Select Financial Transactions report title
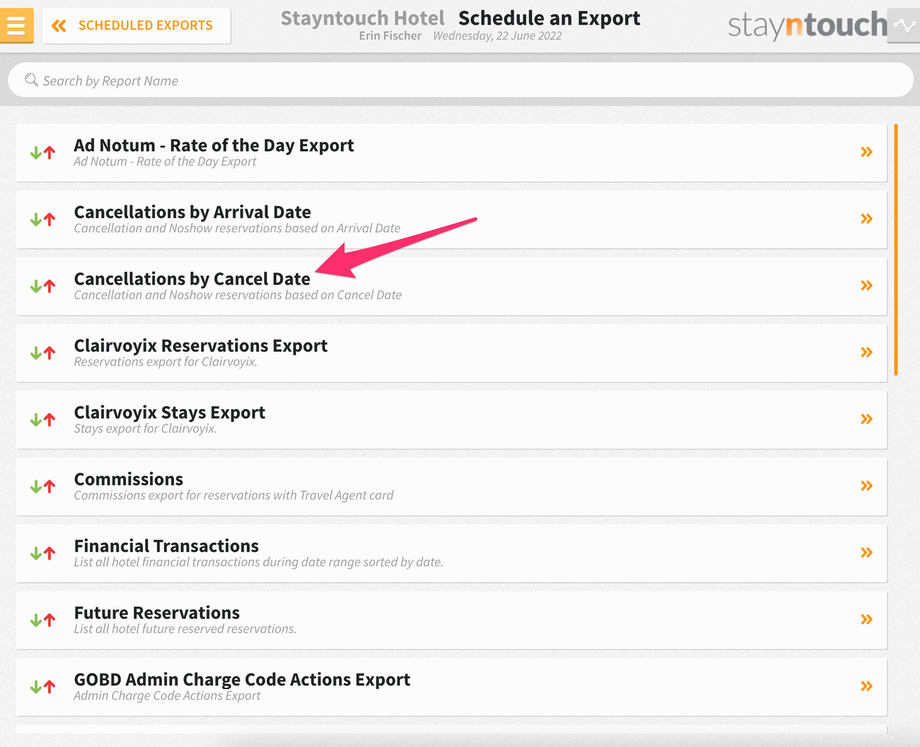This screenshot has height=747, width=920. coord(166,546)
